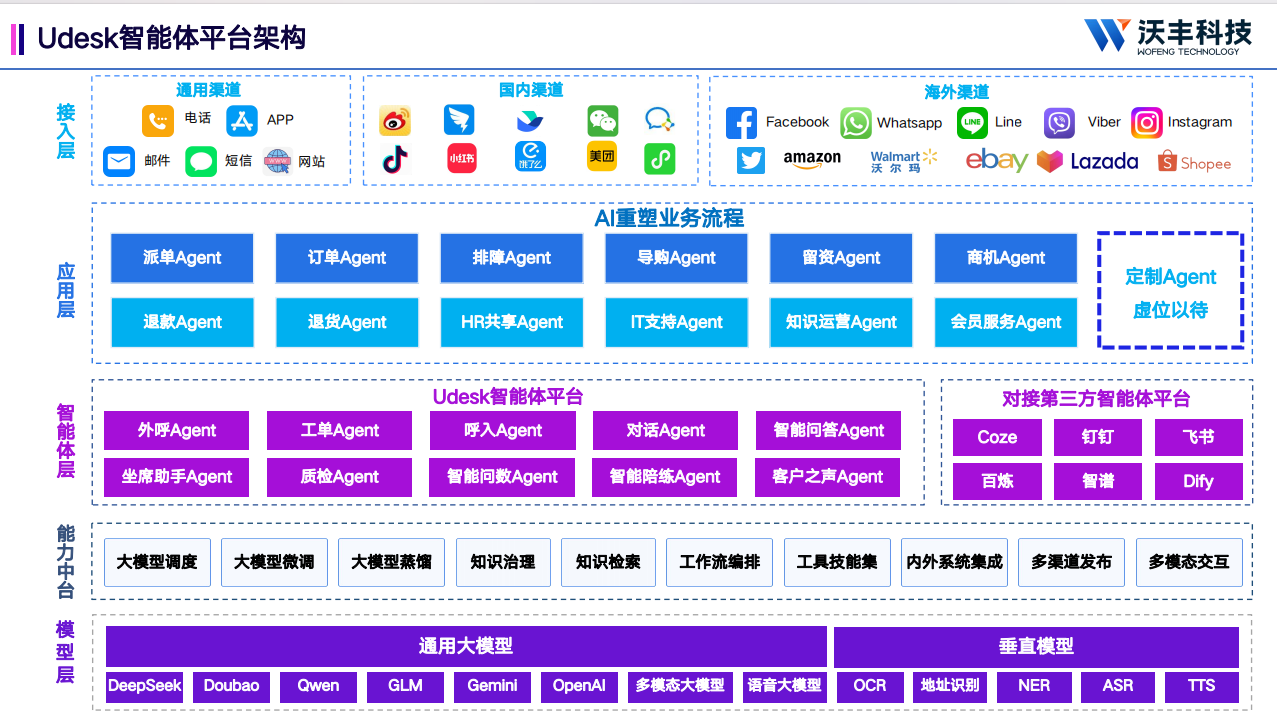Click the Coze platform box
The width and height of the screenshot is (1277, 723).
(997, 437)
